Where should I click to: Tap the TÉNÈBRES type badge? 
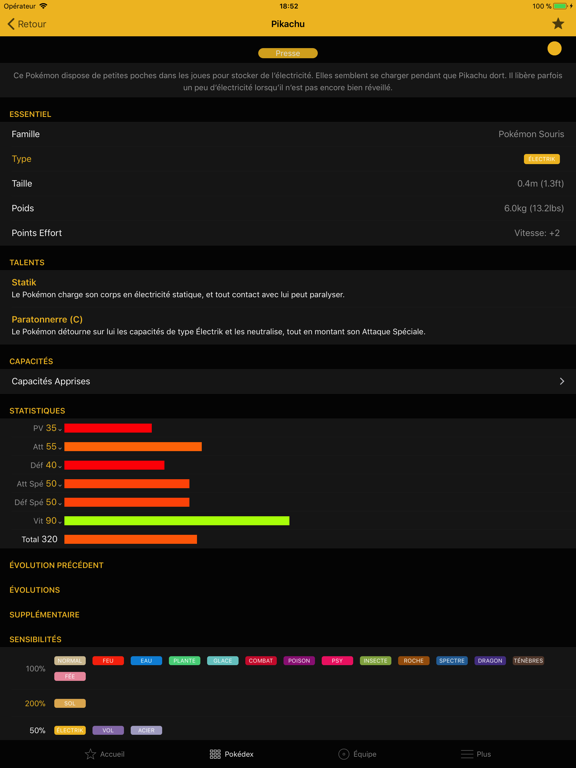point(528,661)
